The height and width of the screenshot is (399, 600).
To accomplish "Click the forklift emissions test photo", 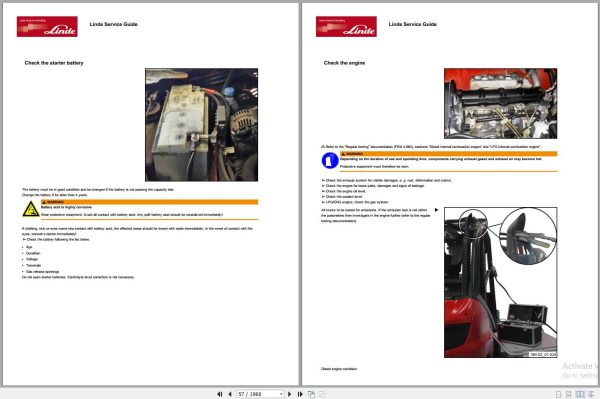I will coord(501,283).
